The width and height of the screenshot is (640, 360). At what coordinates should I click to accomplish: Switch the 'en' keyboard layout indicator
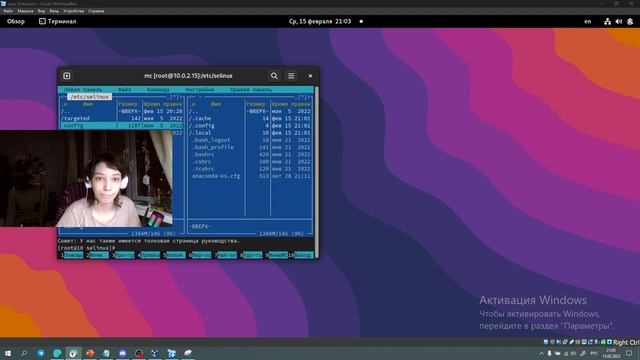pyautogui.click(x=588, y=22)
